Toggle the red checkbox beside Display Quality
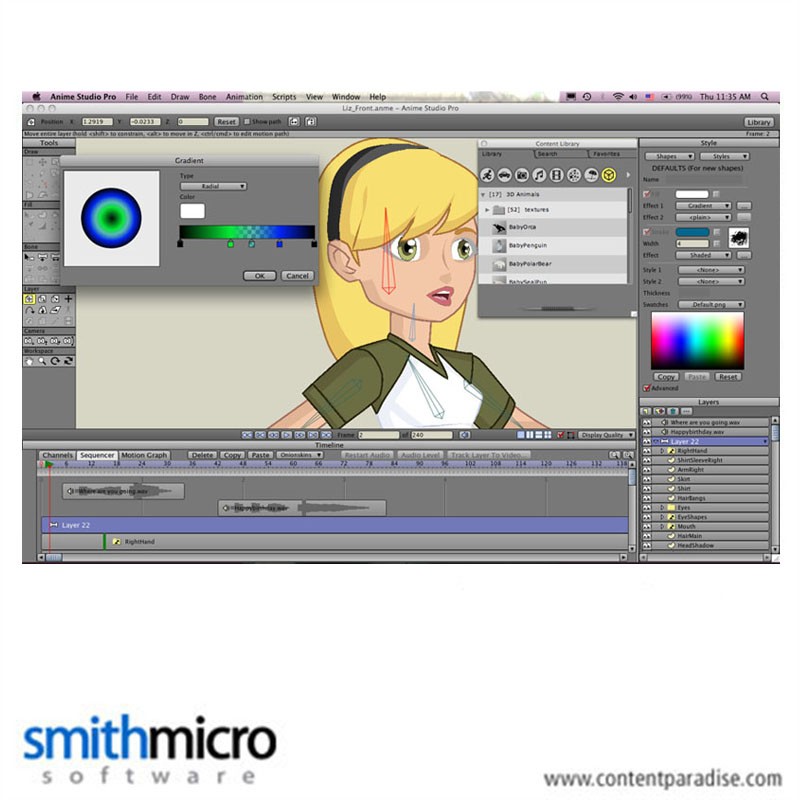 (x=561, y=435)
